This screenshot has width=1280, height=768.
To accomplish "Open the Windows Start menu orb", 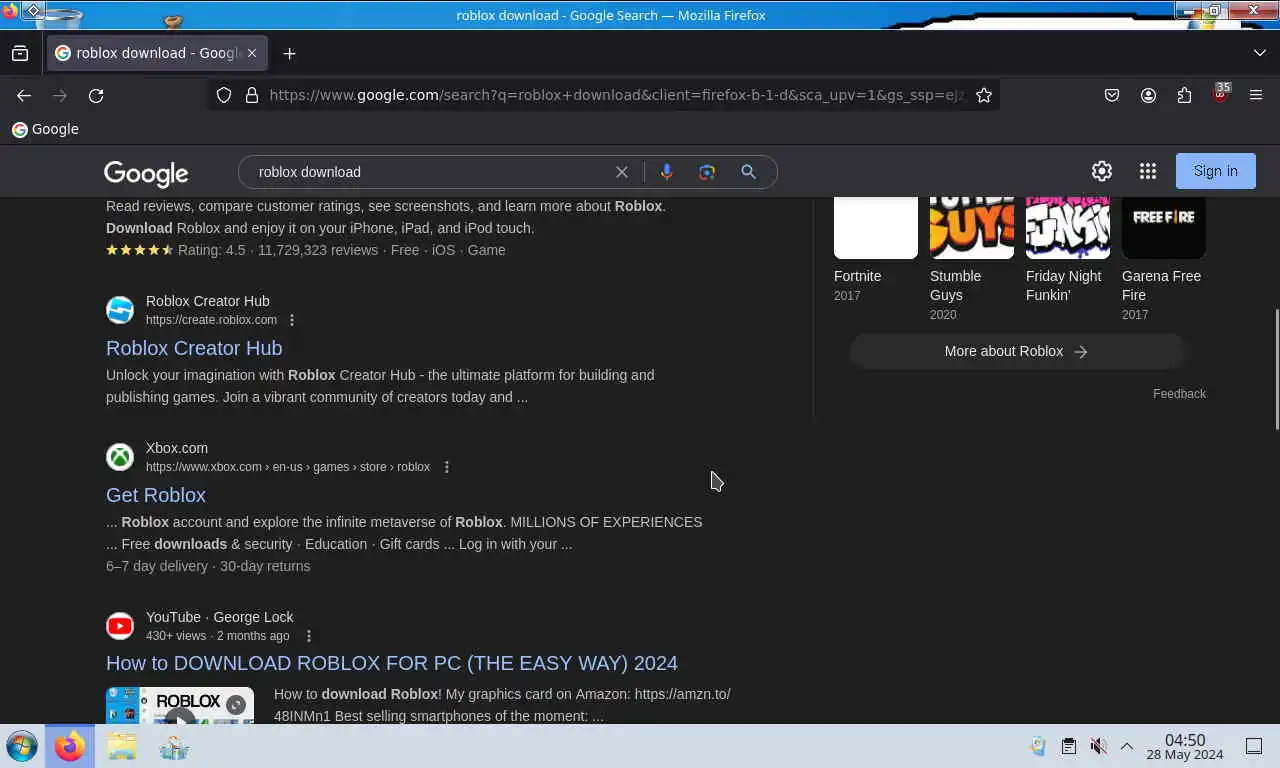I will tap(22, 746).
